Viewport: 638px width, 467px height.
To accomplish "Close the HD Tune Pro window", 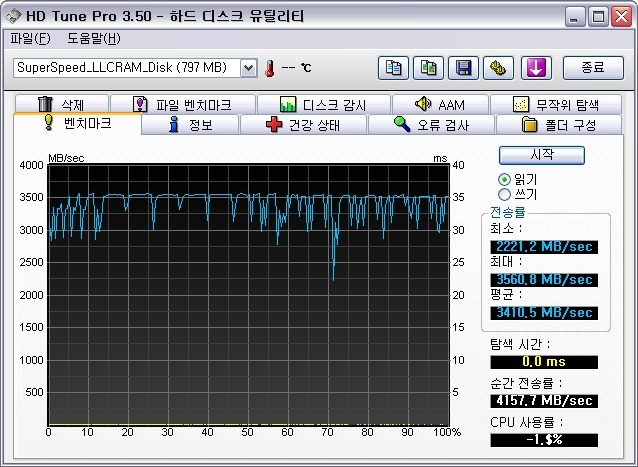I will coord(622,17).
